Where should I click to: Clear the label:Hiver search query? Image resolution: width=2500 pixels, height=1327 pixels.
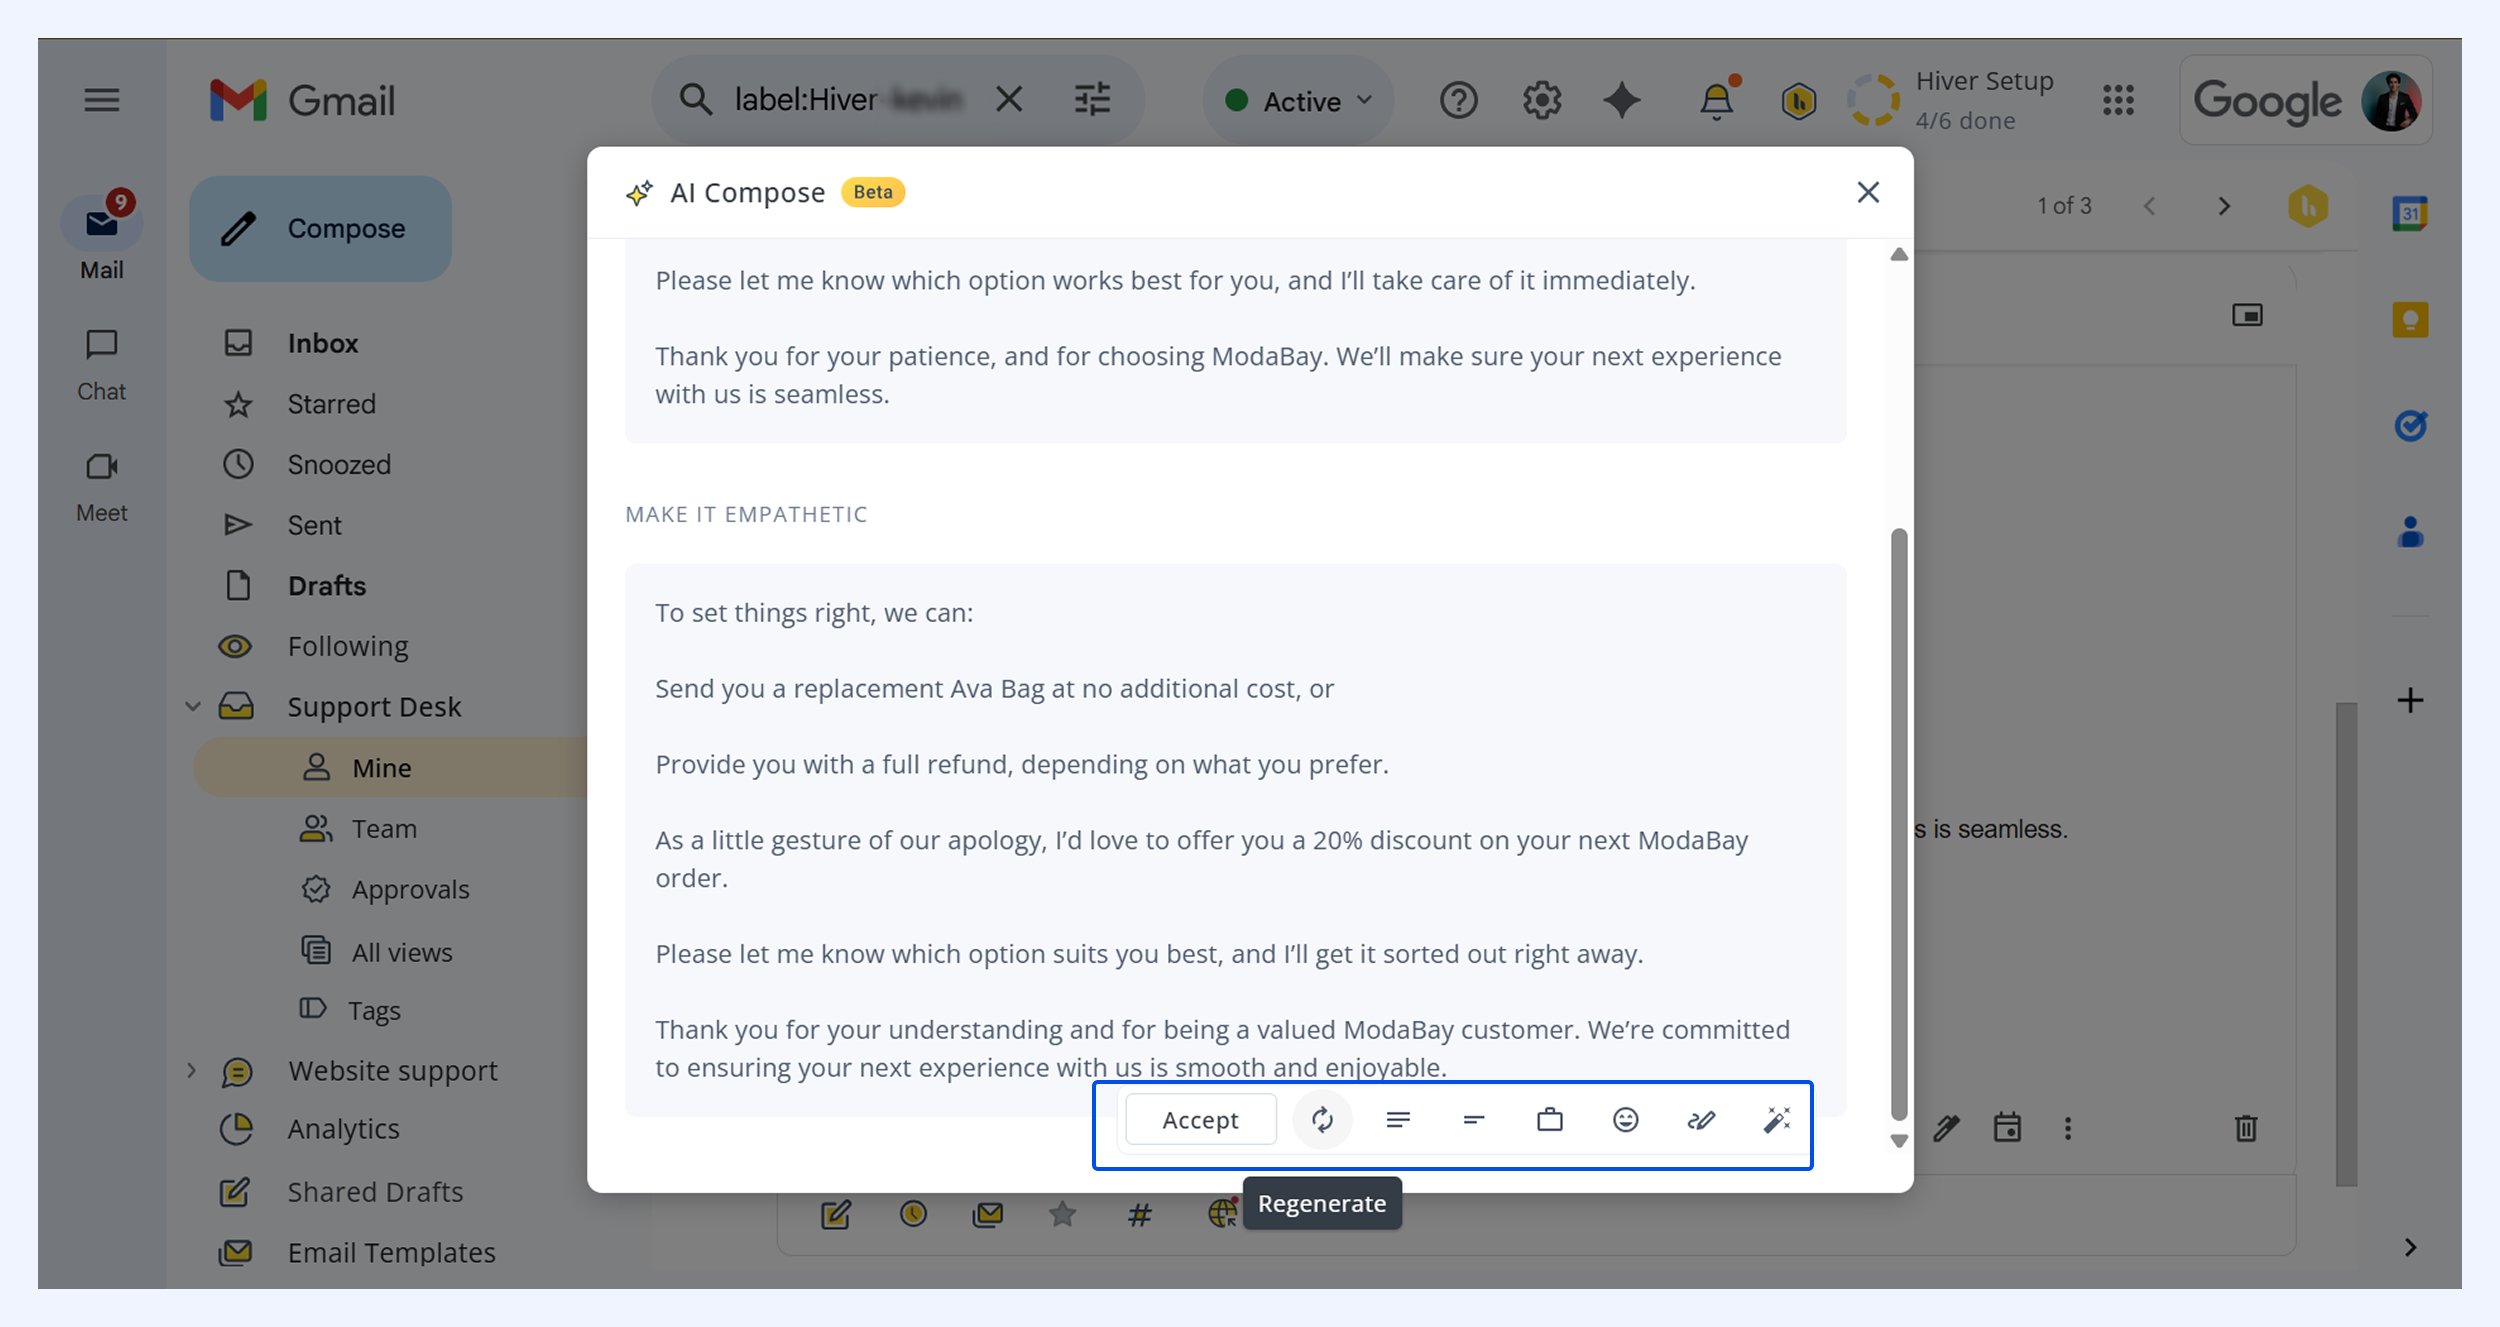[x=1010, y=100]
